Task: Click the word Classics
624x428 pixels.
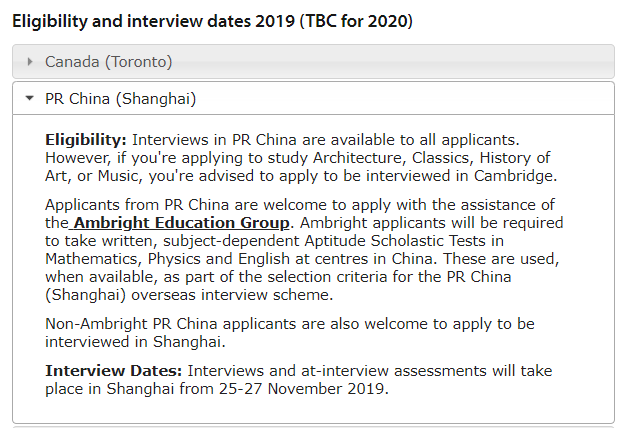Action: (x=442, y=158)
